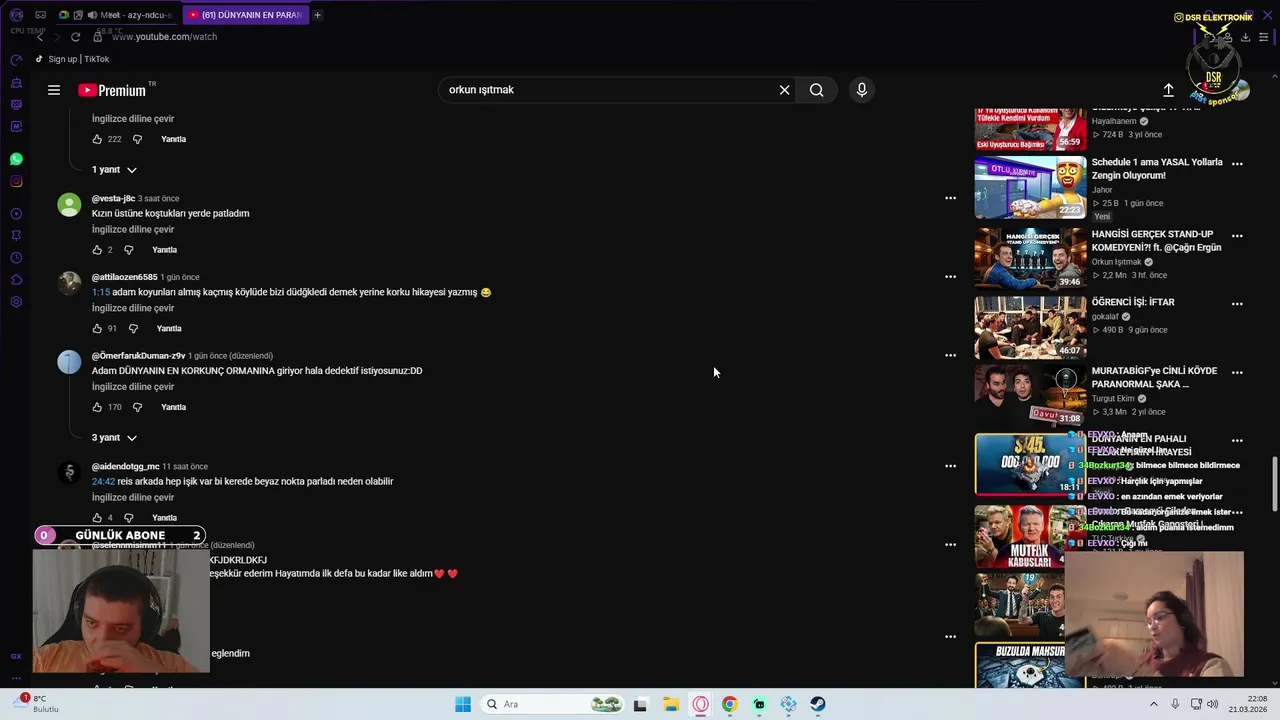Go back with the browser back arrow

tap(40, 37)
